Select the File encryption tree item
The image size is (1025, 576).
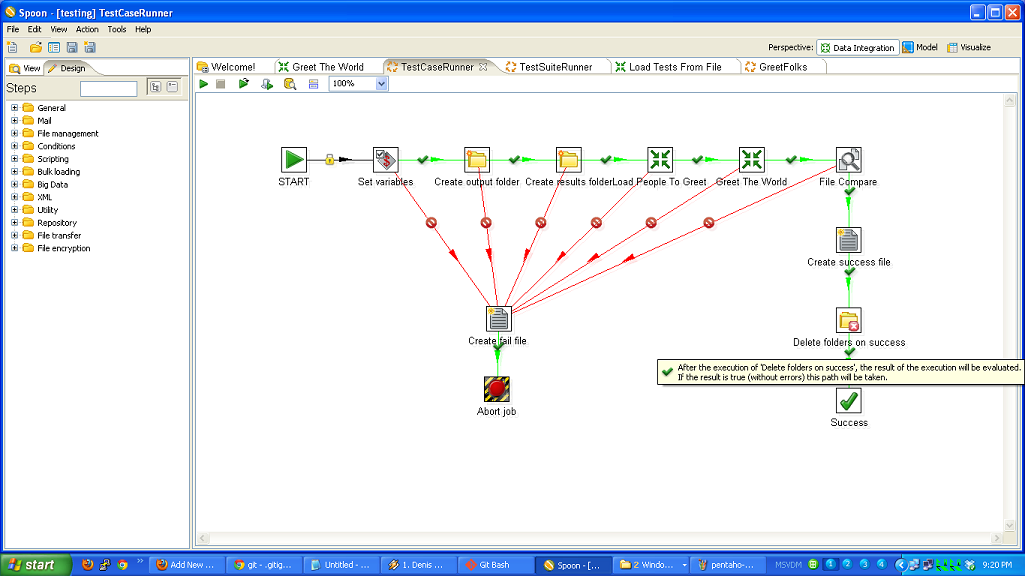pos(63,248)
